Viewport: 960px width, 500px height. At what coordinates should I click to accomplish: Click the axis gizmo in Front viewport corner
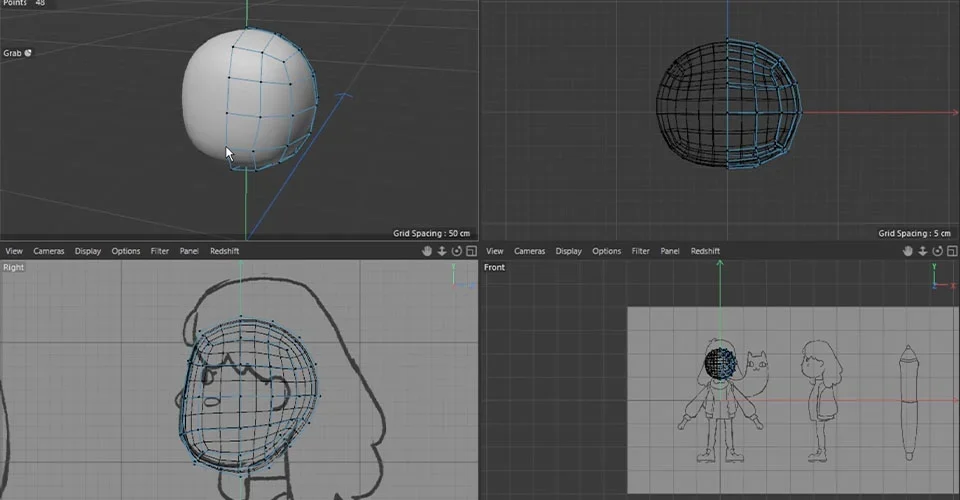pyautogui.click(x=942, y=277)
